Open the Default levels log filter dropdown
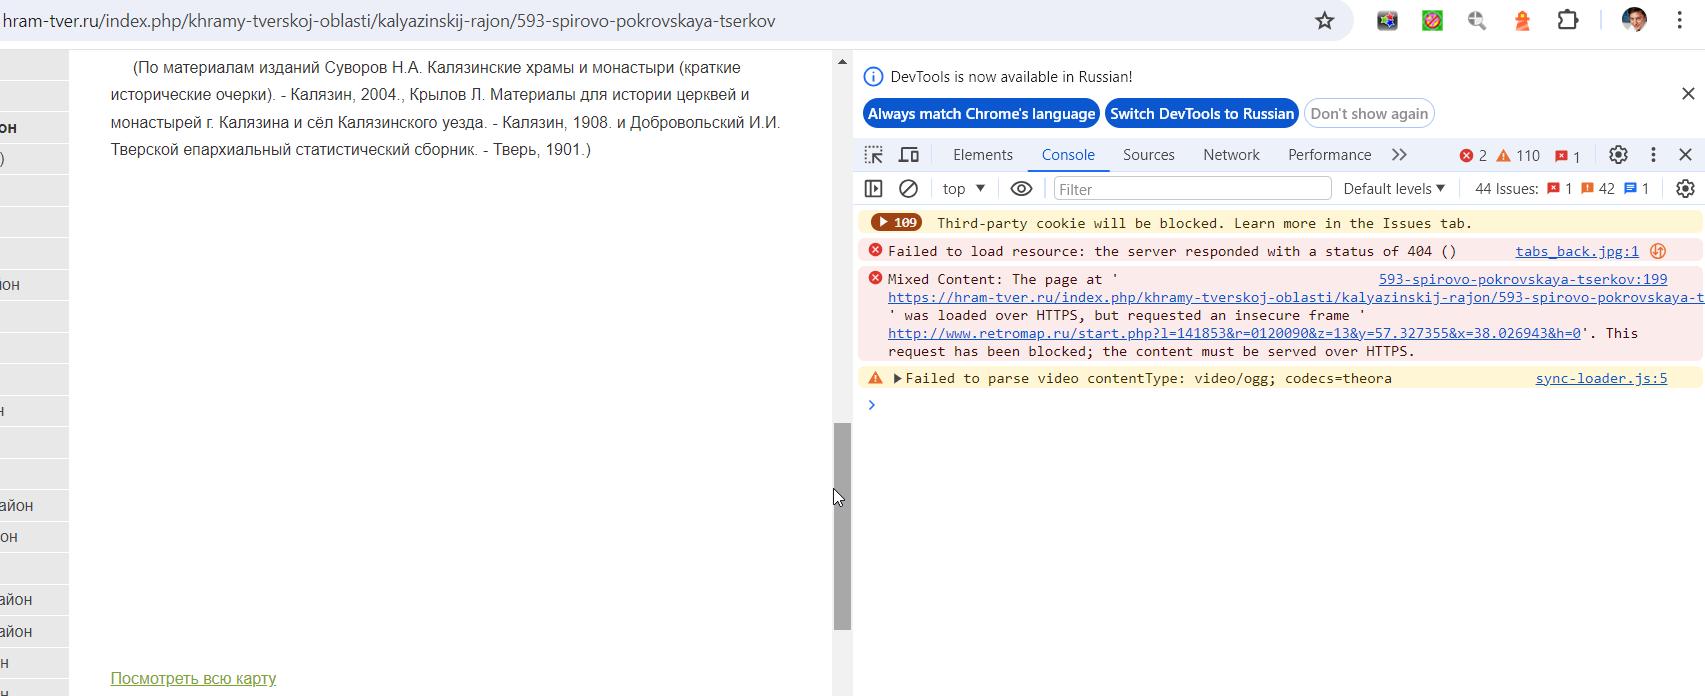The height and width of the screenshot is (696, 1705). tap(1394, 189)
